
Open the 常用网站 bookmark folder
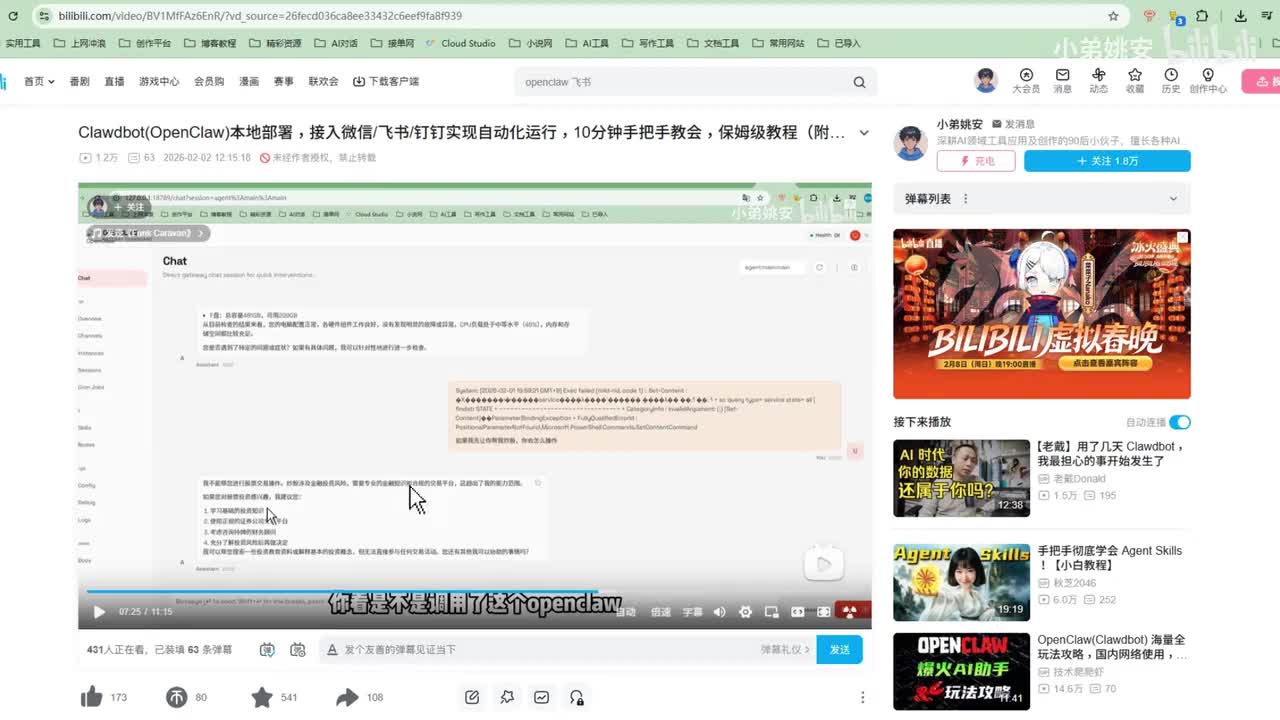point(778,43)
